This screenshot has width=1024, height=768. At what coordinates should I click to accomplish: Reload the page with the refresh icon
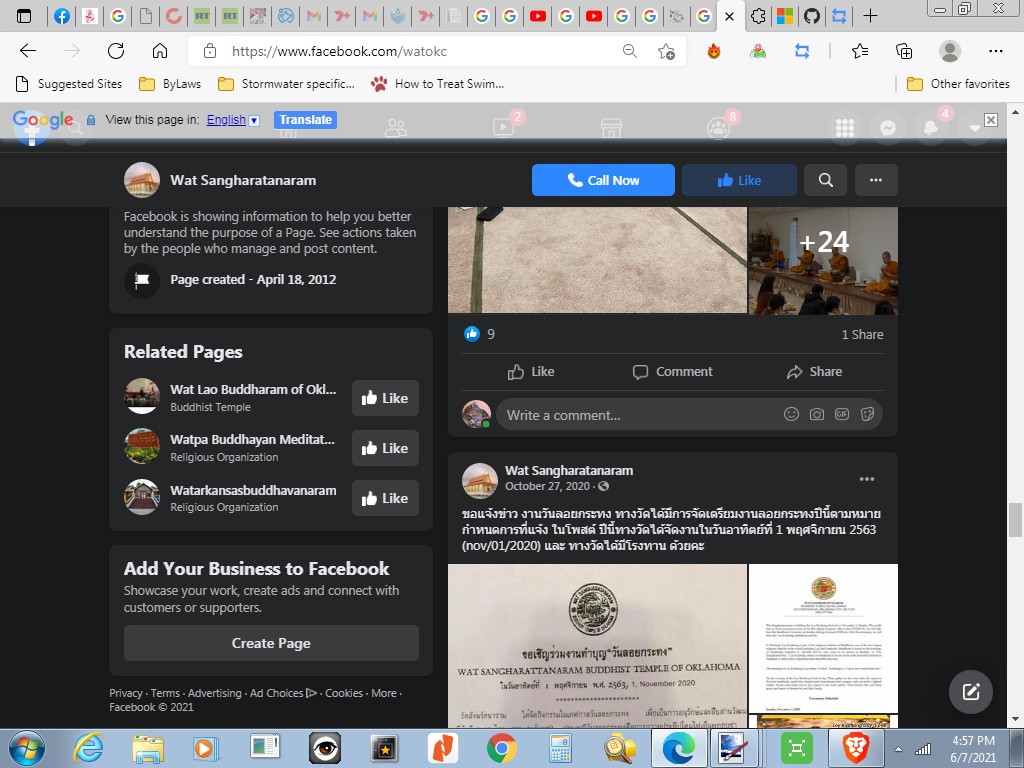116,51
